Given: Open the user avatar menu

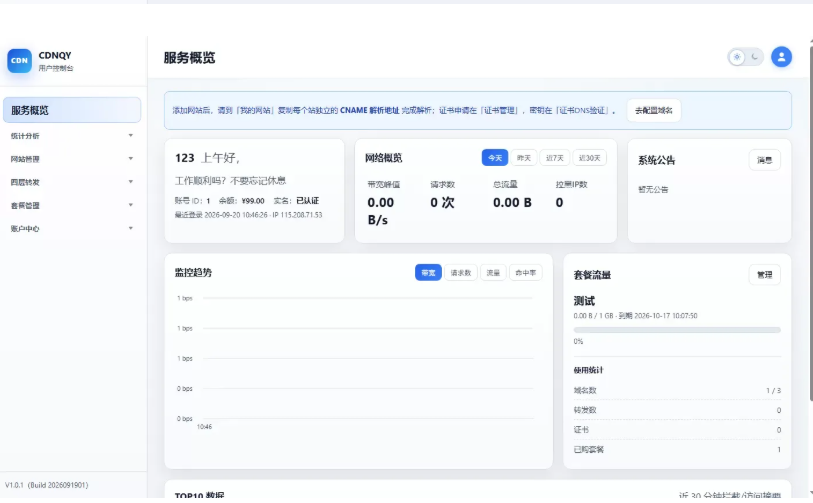Looking at the screenshot, I should coord(781,57).
